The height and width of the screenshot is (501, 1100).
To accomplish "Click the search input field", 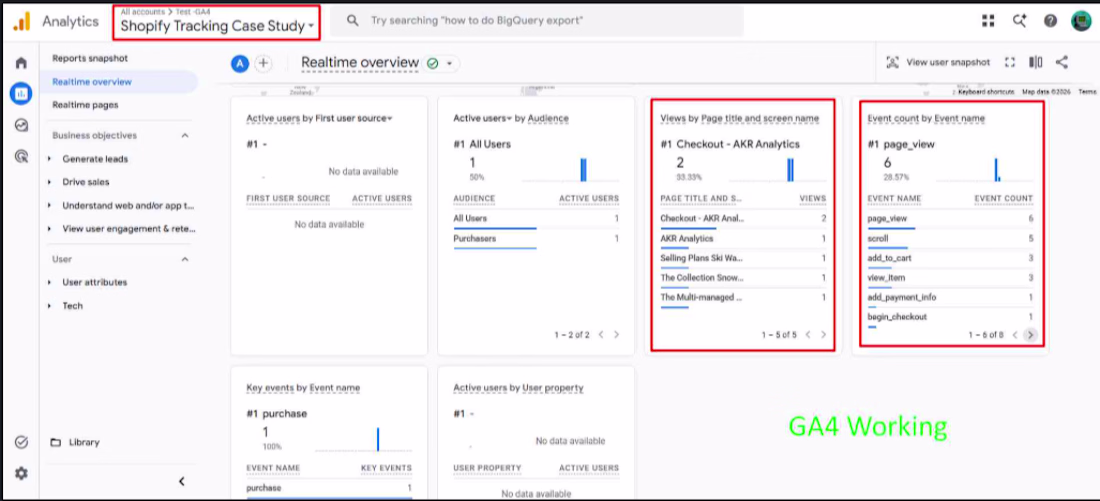I will click(x=536, y=21).
